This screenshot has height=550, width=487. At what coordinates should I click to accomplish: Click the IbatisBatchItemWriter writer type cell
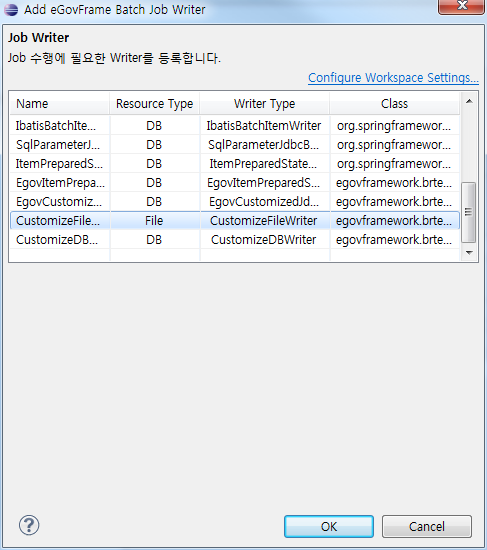pyautogui.click(x=265, y=126)
